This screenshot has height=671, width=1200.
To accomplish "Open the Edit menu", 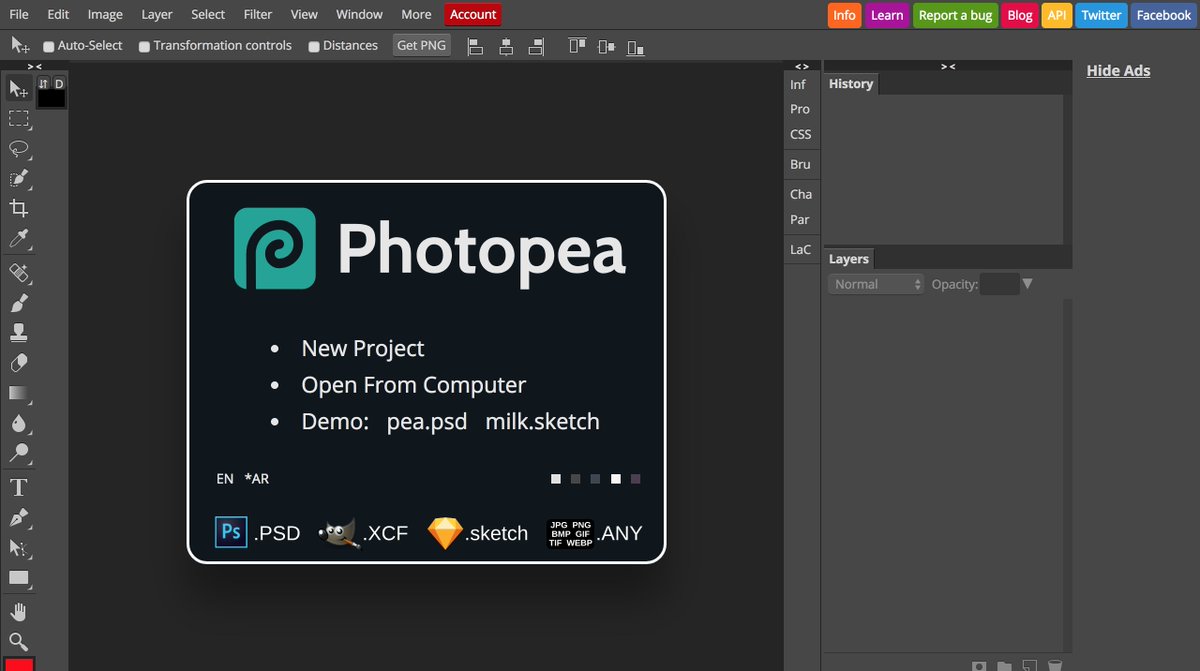I will (58, 14).
